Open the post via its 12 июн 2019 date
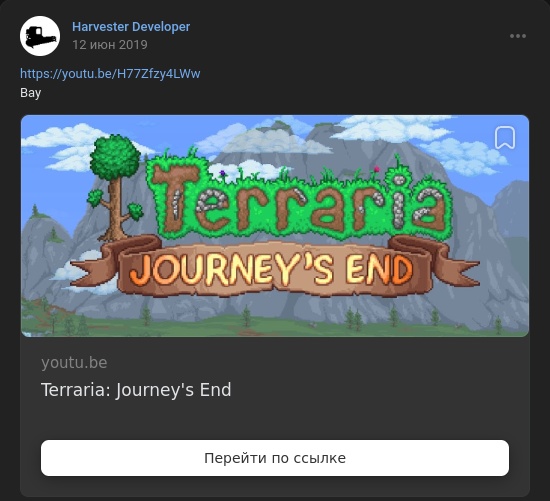 [x=110, y=45]
